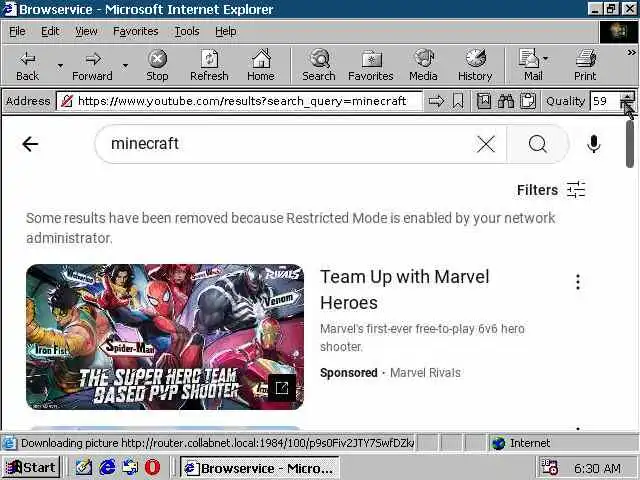The height and width of the screenshot is (480, 640).
Task: Open the Favorites toolbar pane
Action: point(371,66)
